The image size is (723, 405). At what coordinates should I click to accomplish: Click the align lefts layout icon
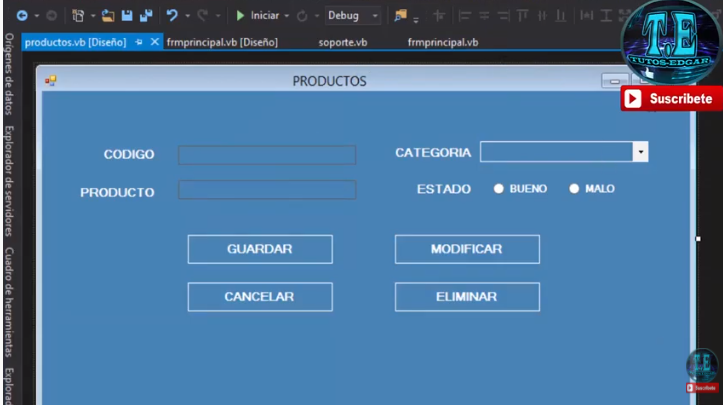point(465,16)
